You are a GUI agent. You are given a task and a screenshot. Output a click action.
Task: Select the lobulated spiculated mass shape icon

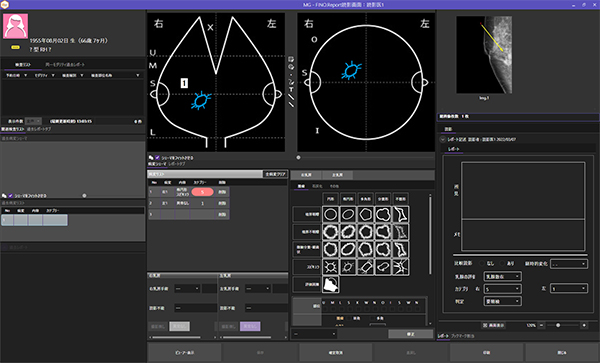point(383,267)
